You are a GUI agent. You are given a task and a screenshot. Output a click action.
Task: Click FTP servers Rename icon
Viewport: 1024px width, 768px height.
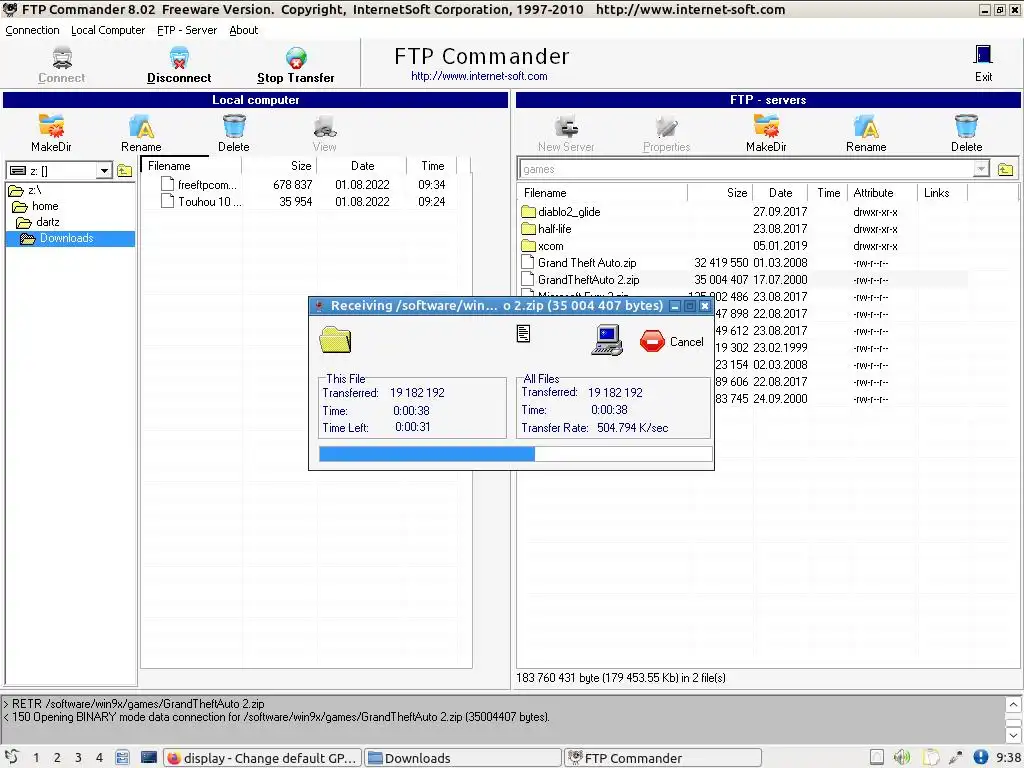click(x=866, y=126)
